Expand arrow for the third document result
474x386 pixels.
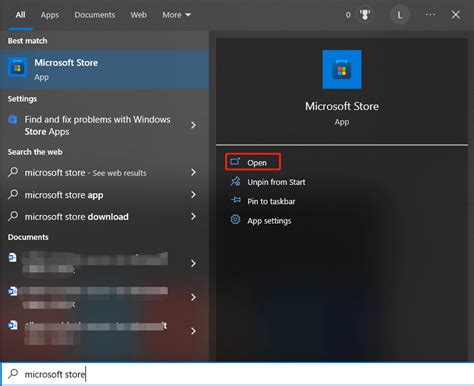point(193,331)
